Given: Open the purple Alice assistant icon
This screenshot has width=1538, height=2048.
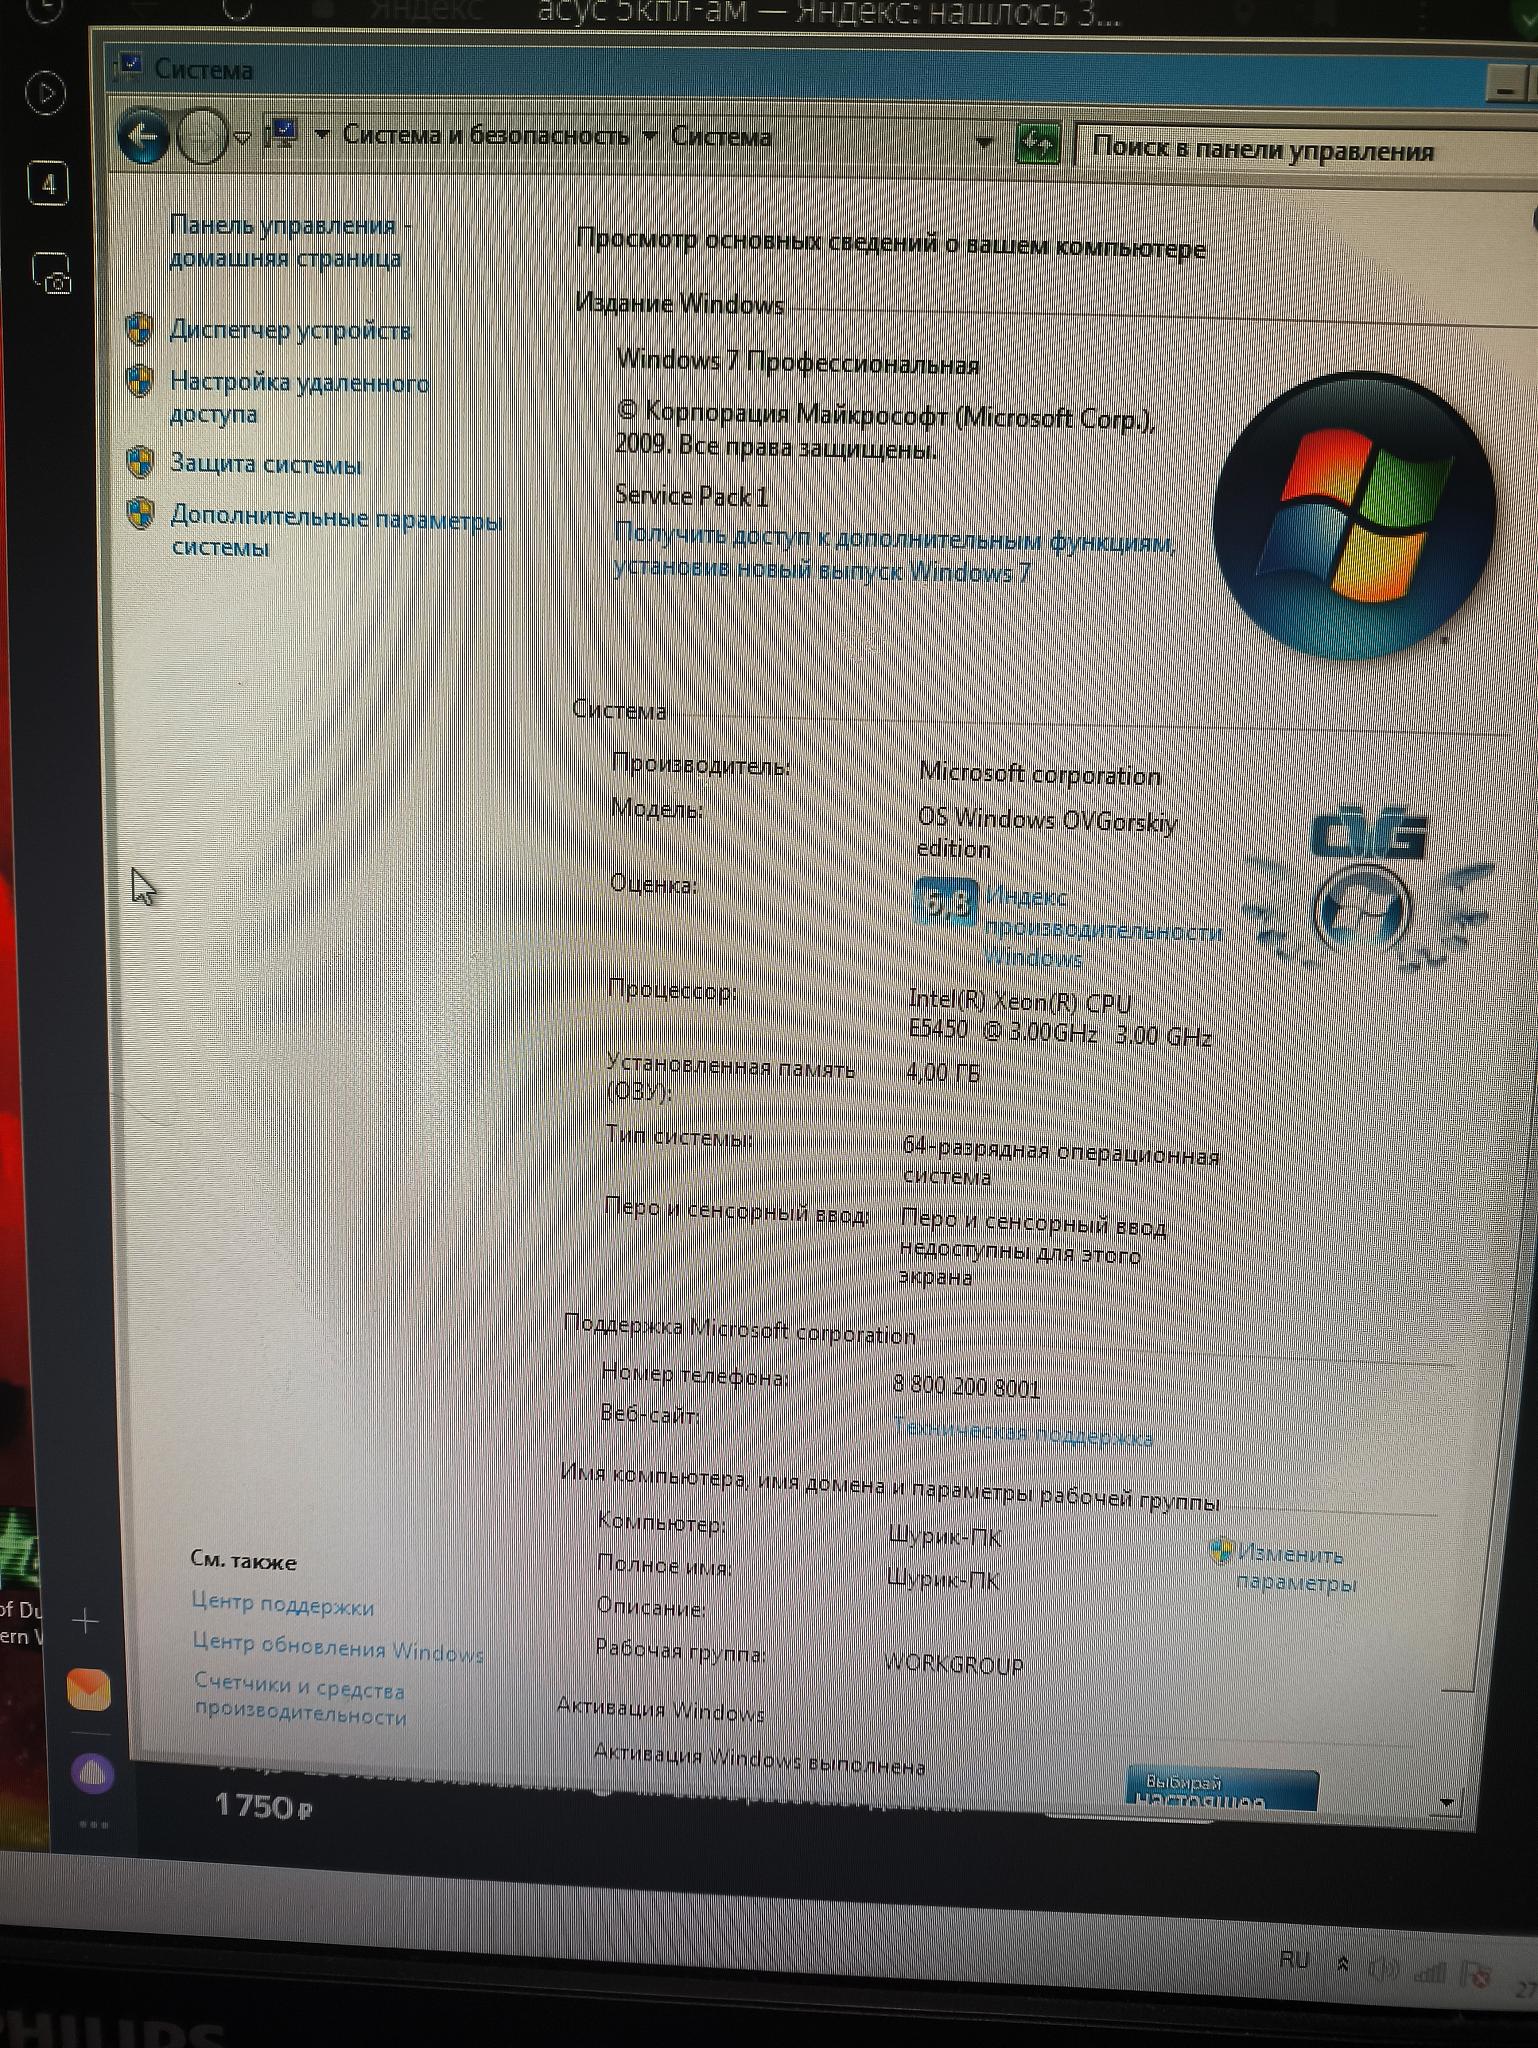Looking at the screenshot, I should (x=93, y=1774).
